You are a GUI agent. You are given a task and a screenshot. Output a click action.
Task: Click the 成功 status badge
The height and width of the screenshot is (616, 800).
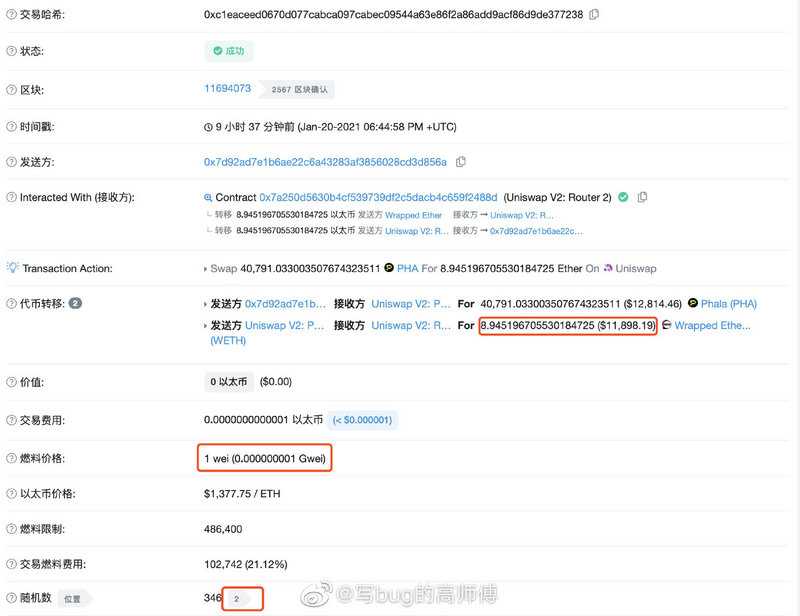229,50
